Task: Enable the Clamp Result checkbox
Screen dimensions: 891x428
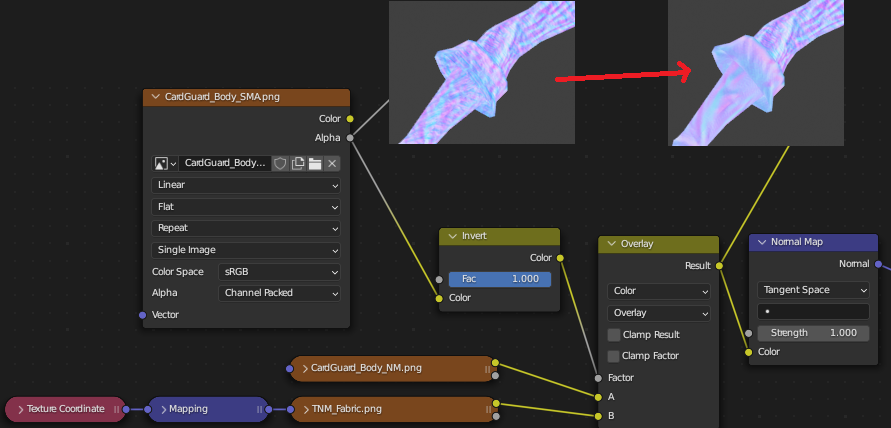Action: point(614,335)
